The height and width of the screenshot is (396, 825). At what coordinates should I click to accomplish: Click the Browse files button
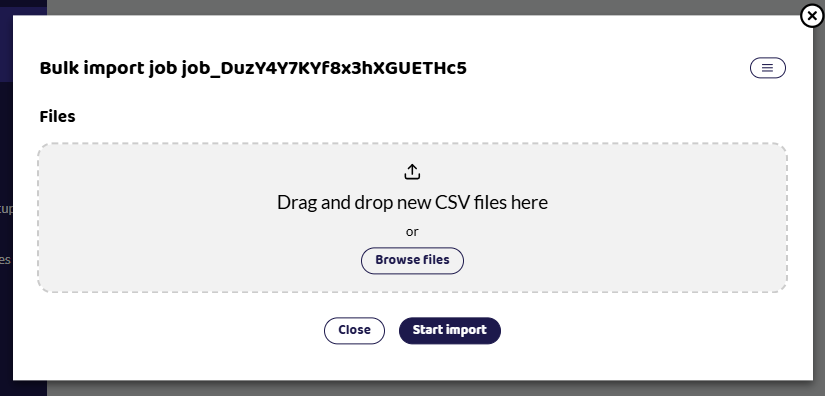click(412, 260)
